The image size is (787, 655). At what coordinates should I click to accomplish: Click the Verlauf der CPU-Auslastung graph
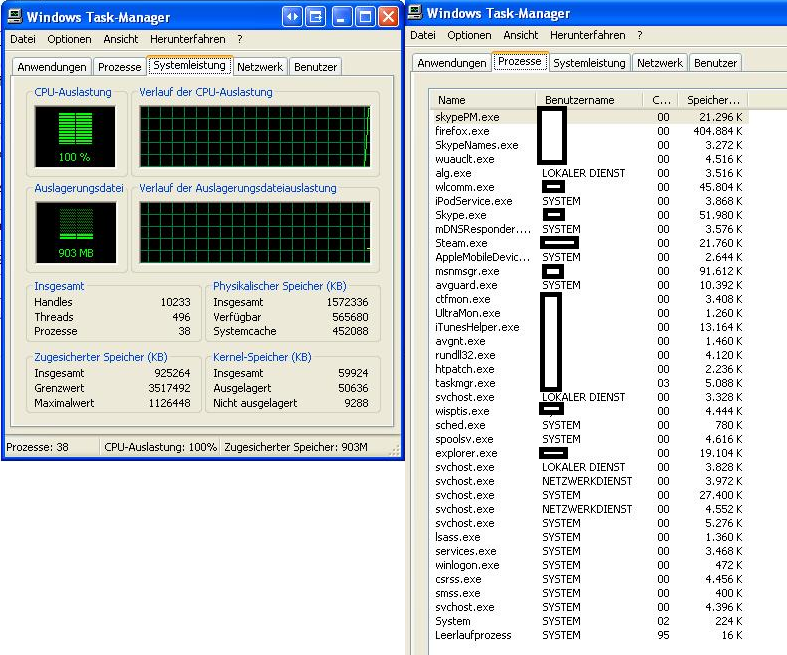[x=255, y=137]
